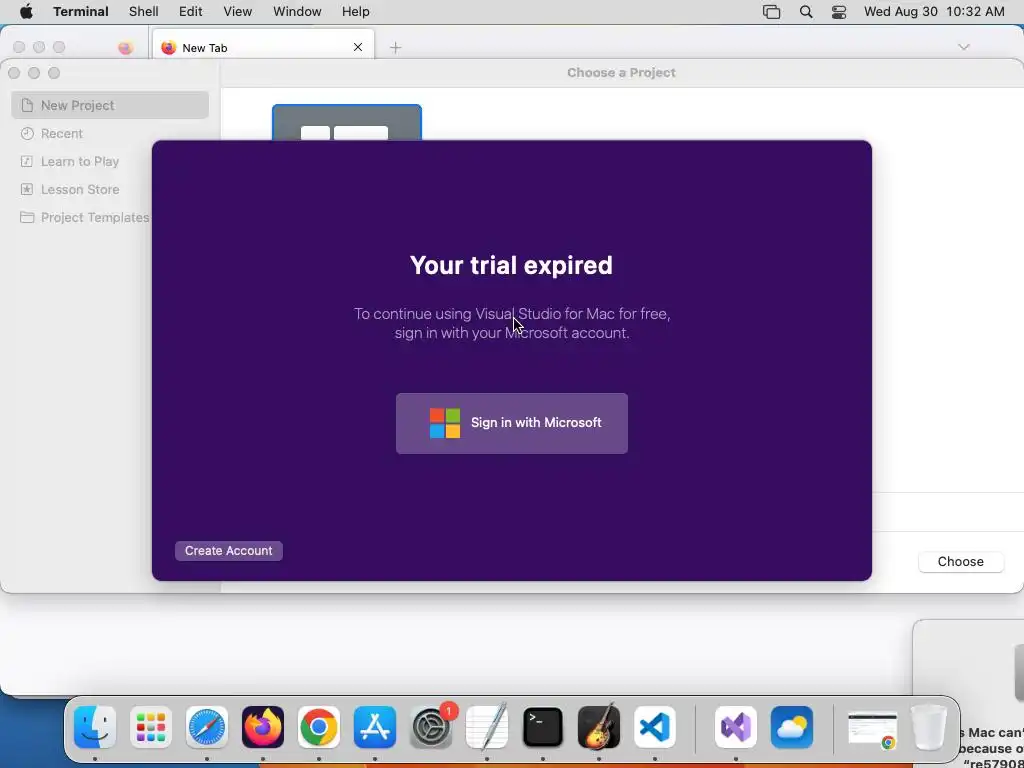Screen dimensions: 1024x768
Task: Open App Store from the Dock
Action: (375, 727)
